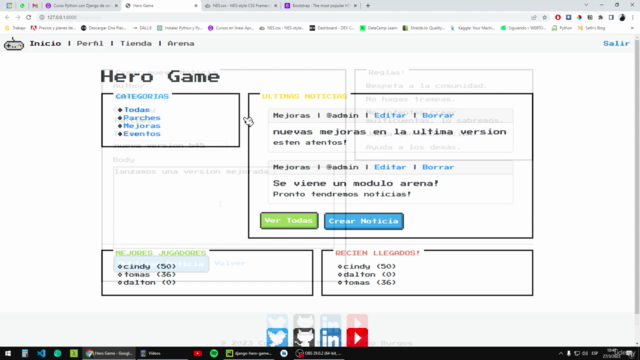Select 'tomas (36)' in Mejores Jugadores
This screenshot has width=640, height=360.
149,275
